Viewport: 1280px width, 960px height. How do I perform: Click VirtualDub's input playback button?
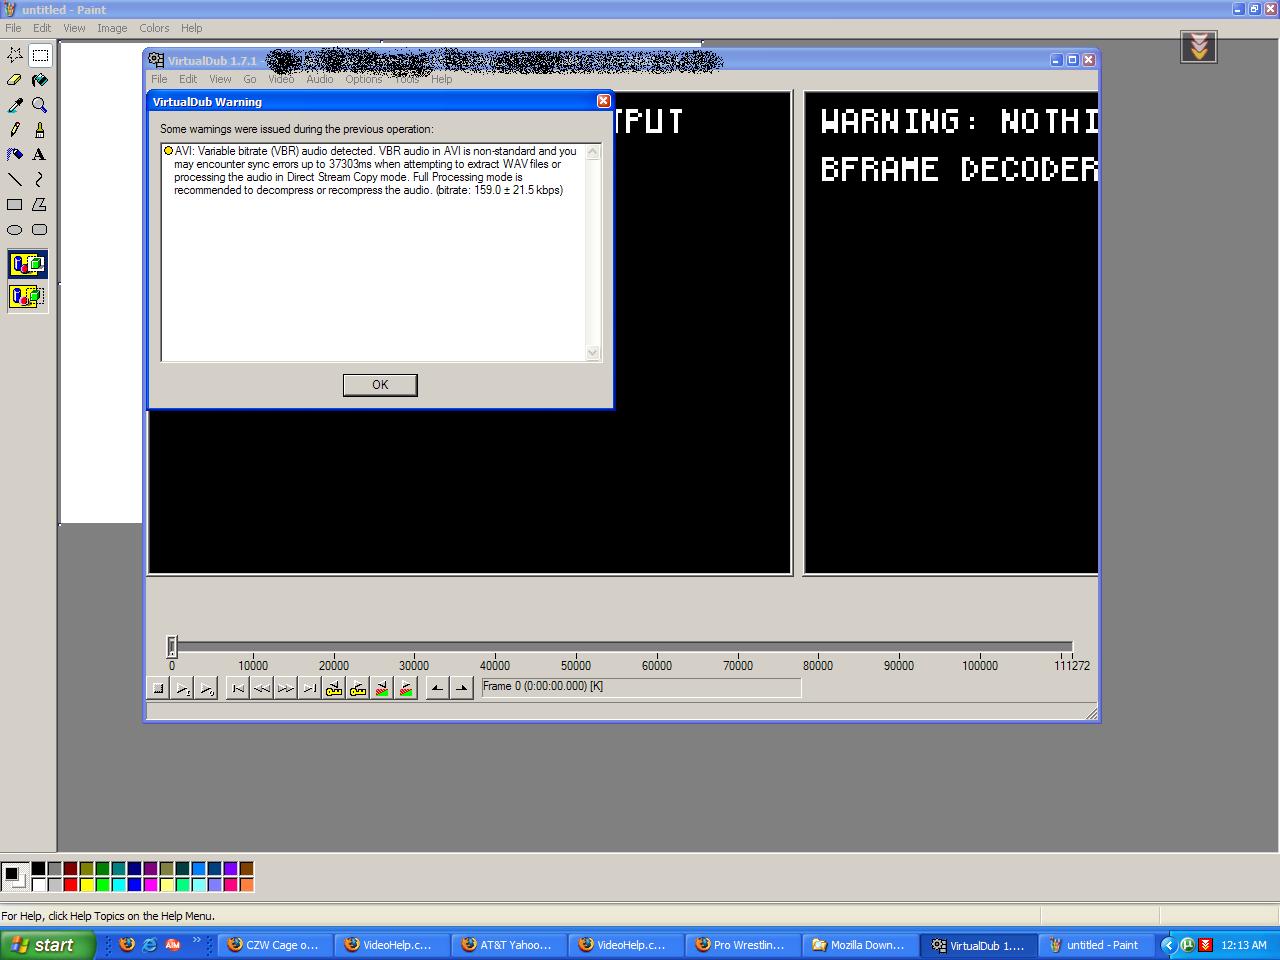point(182,688)
